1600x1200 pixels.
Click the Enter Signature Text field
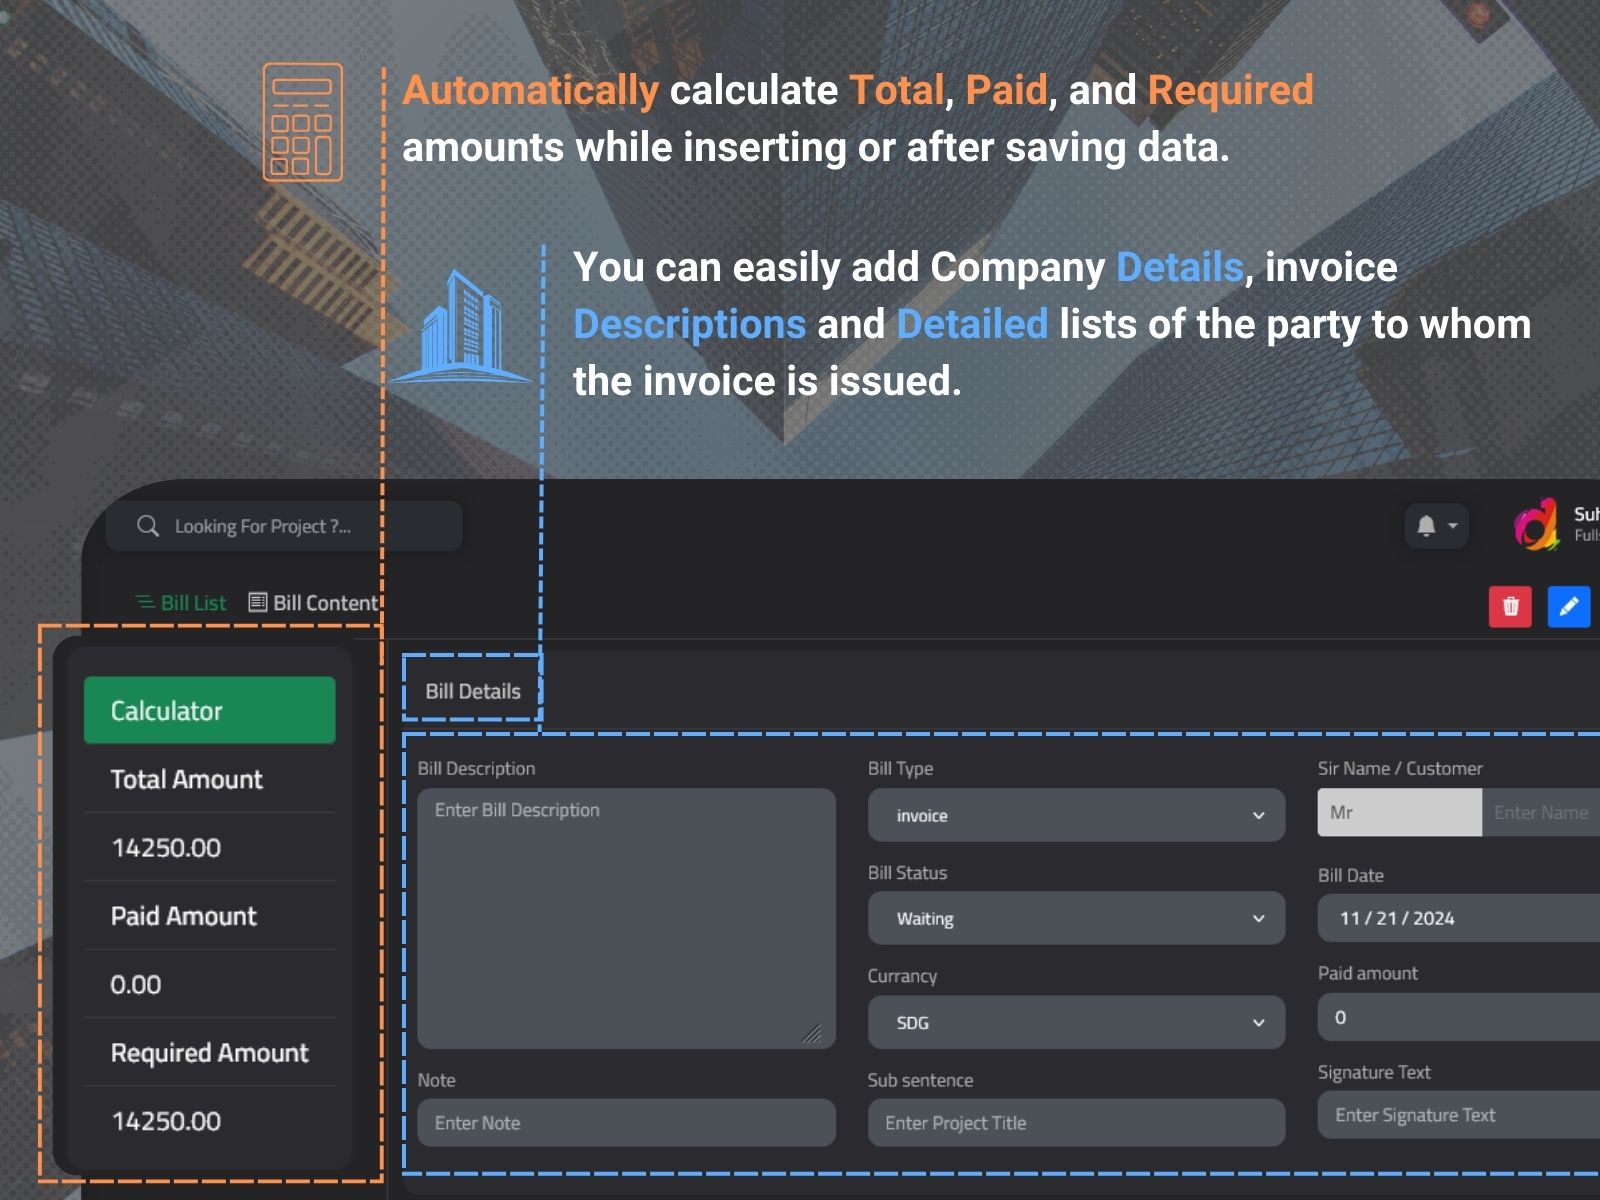coord(1460,1115)
